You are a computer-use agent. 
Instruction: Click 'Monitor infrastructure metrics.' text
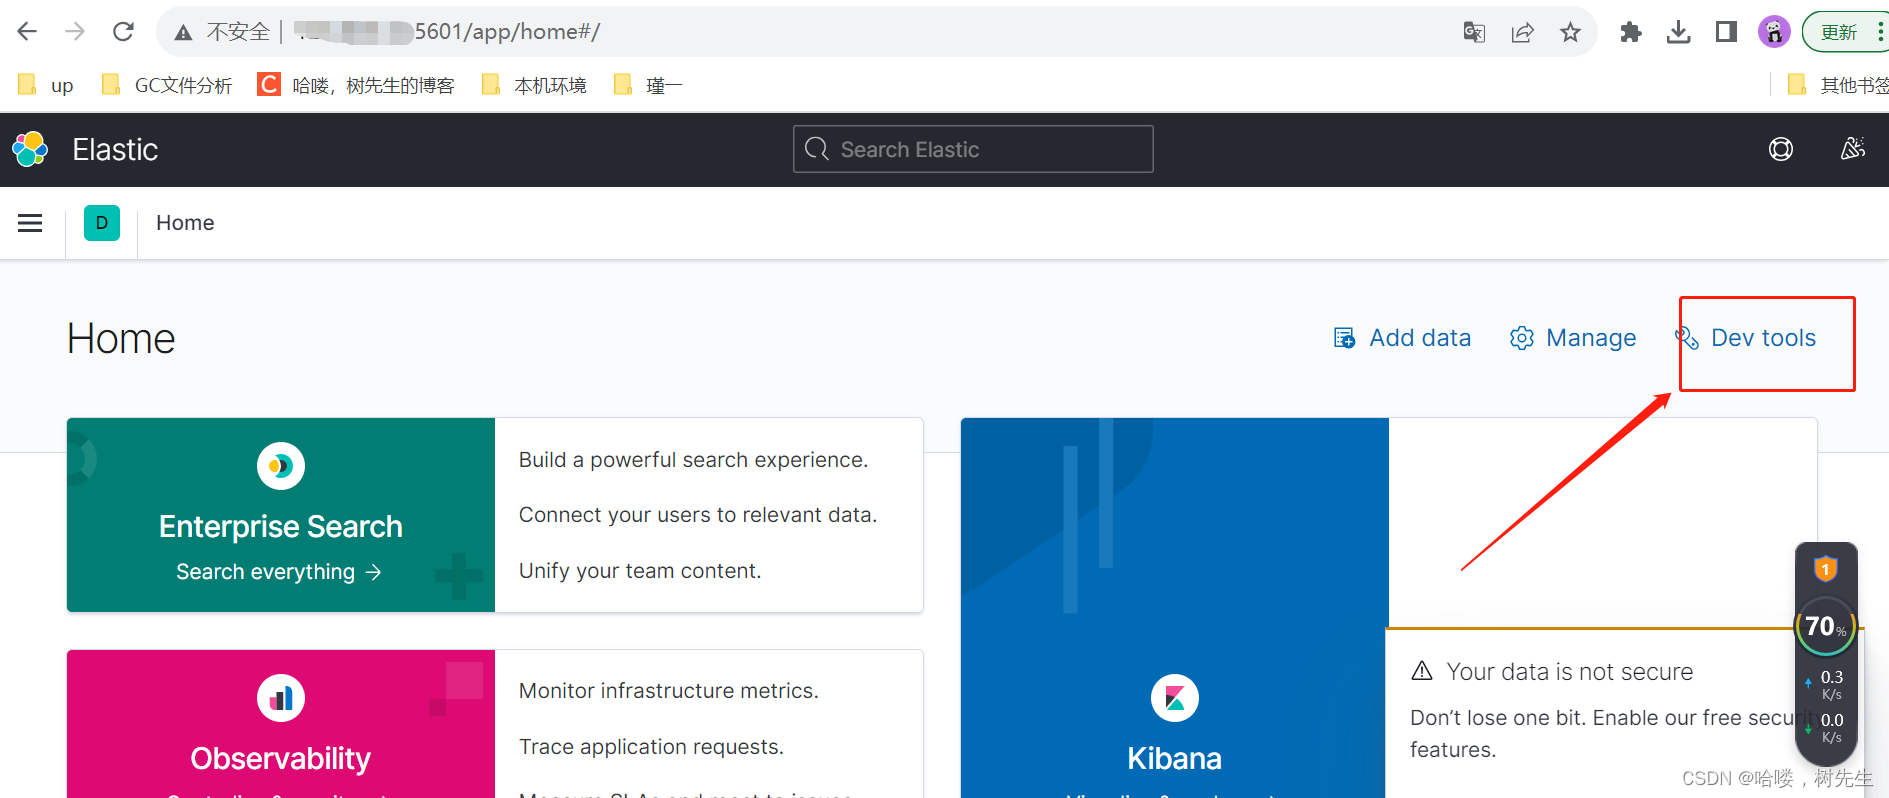(x=669, y=691)
